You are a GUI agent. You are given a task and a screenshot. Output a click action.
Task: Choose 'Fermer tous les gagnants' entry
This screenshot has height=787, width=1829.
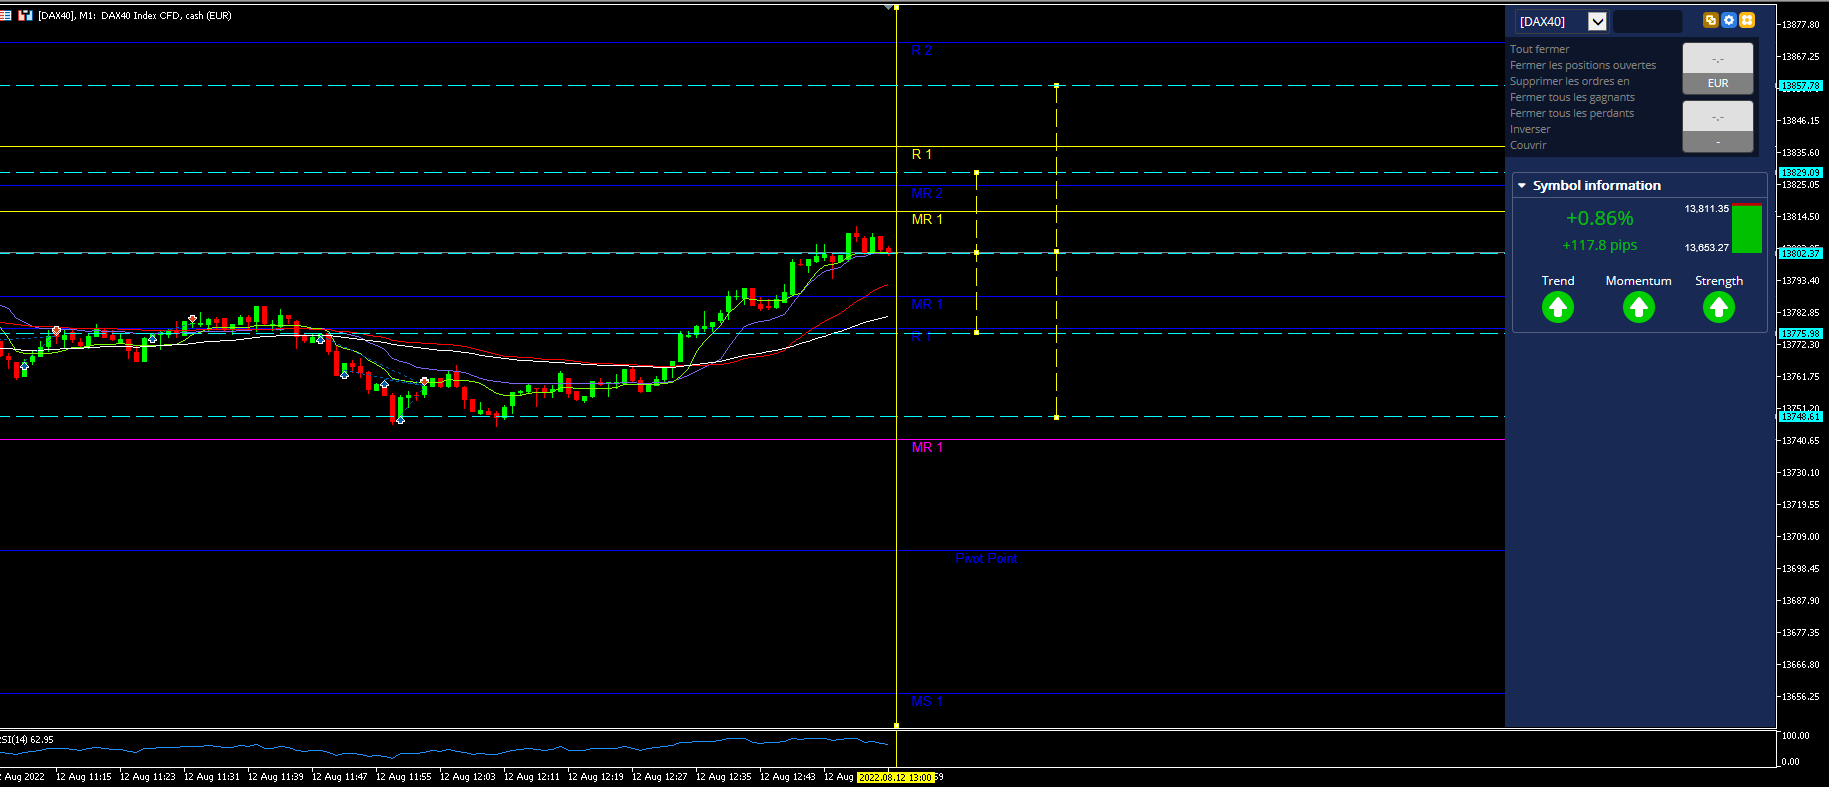(x=1572, y=97)
